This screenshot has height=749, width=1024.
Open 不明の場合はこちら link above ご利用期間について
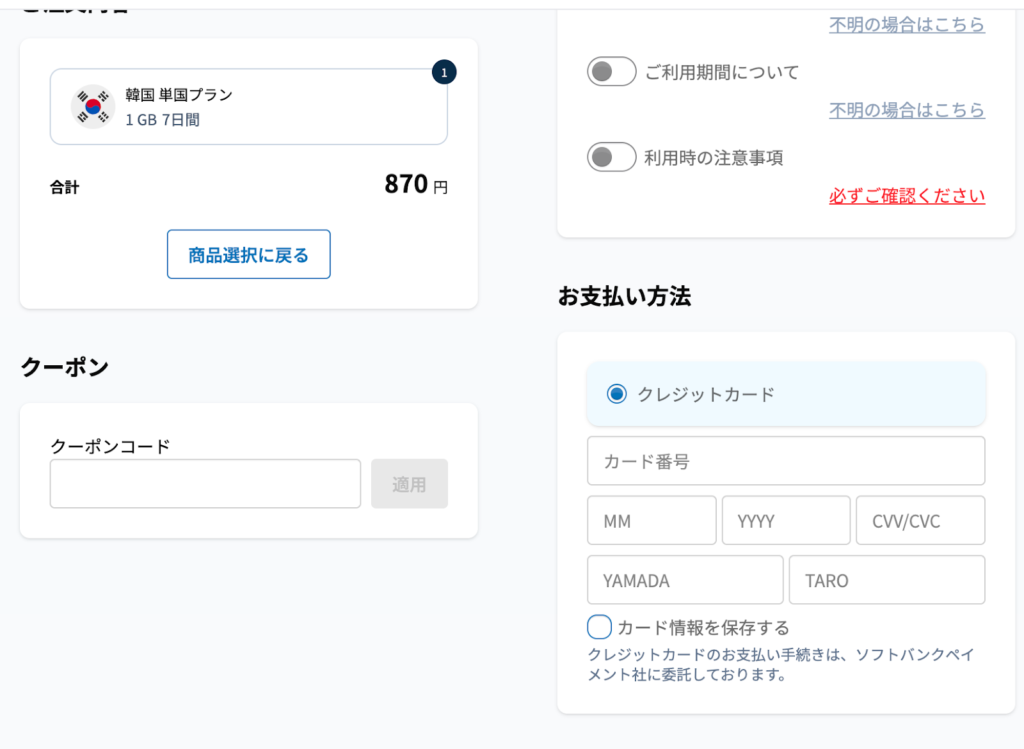click(x=906, y=25)
